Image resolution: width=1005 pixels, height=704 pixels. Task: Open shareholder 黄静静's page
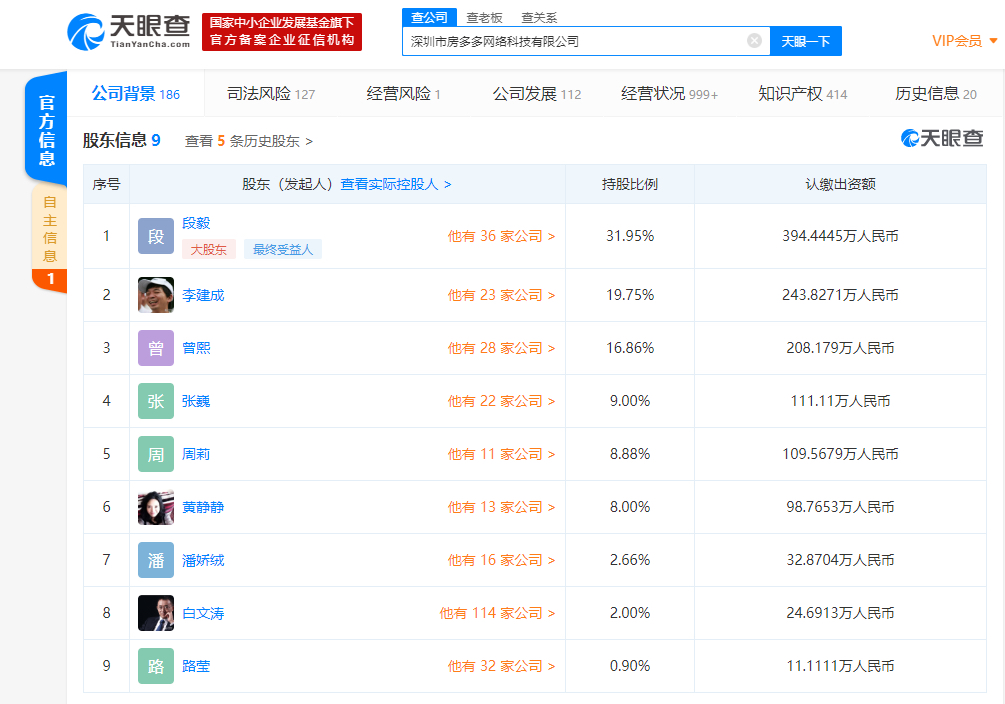(x=203, y=507)
